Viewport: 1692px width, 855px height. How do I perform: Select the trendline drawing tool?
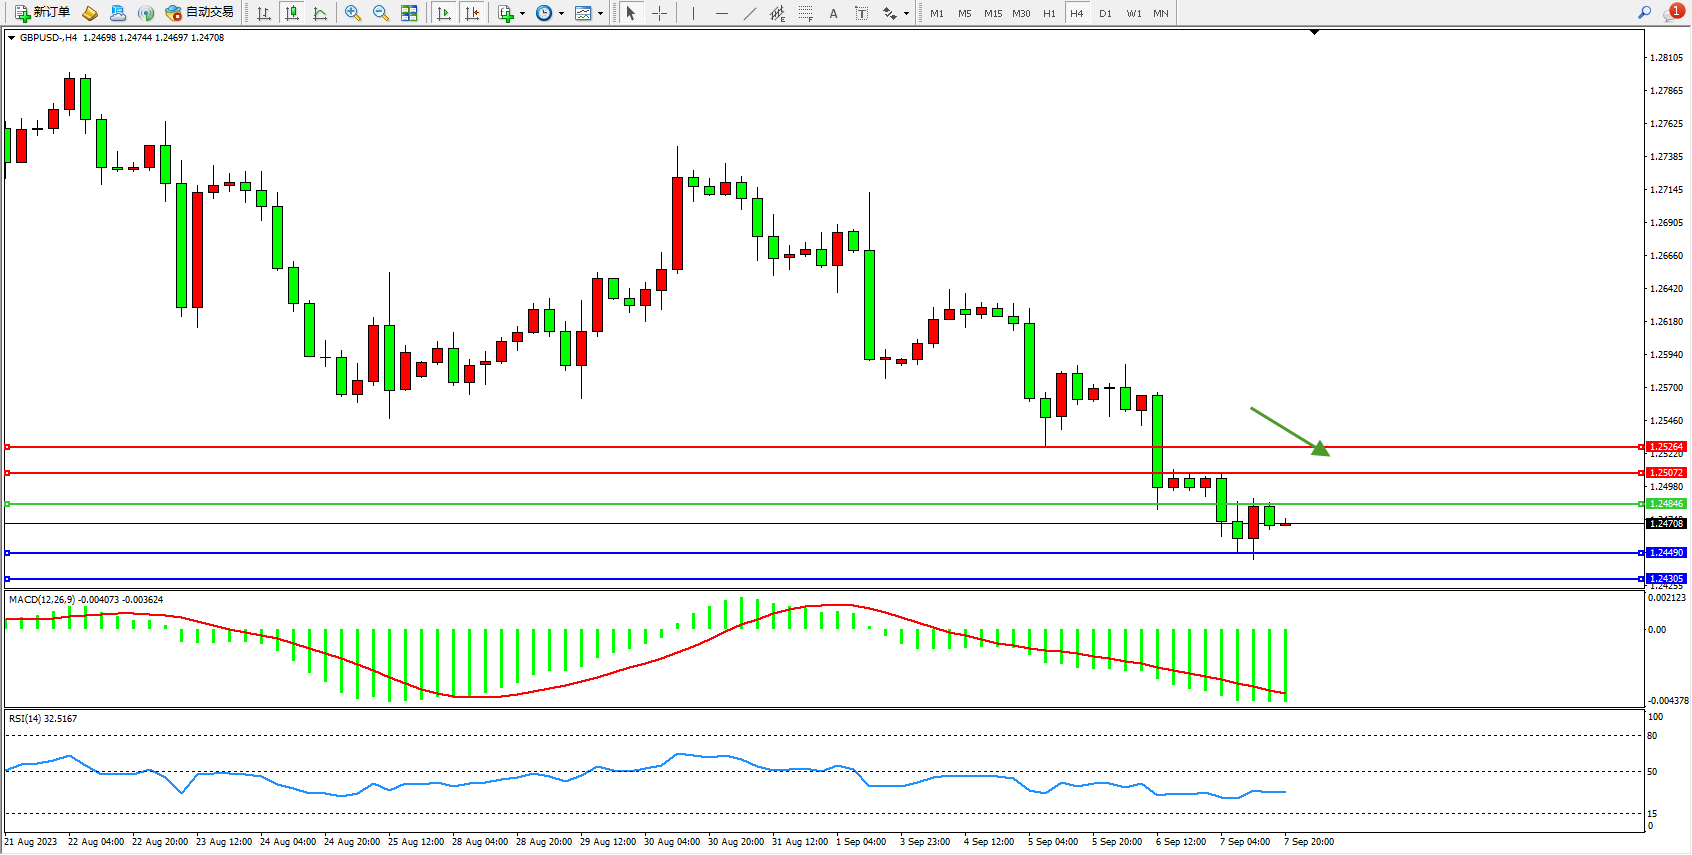[750, 13]
